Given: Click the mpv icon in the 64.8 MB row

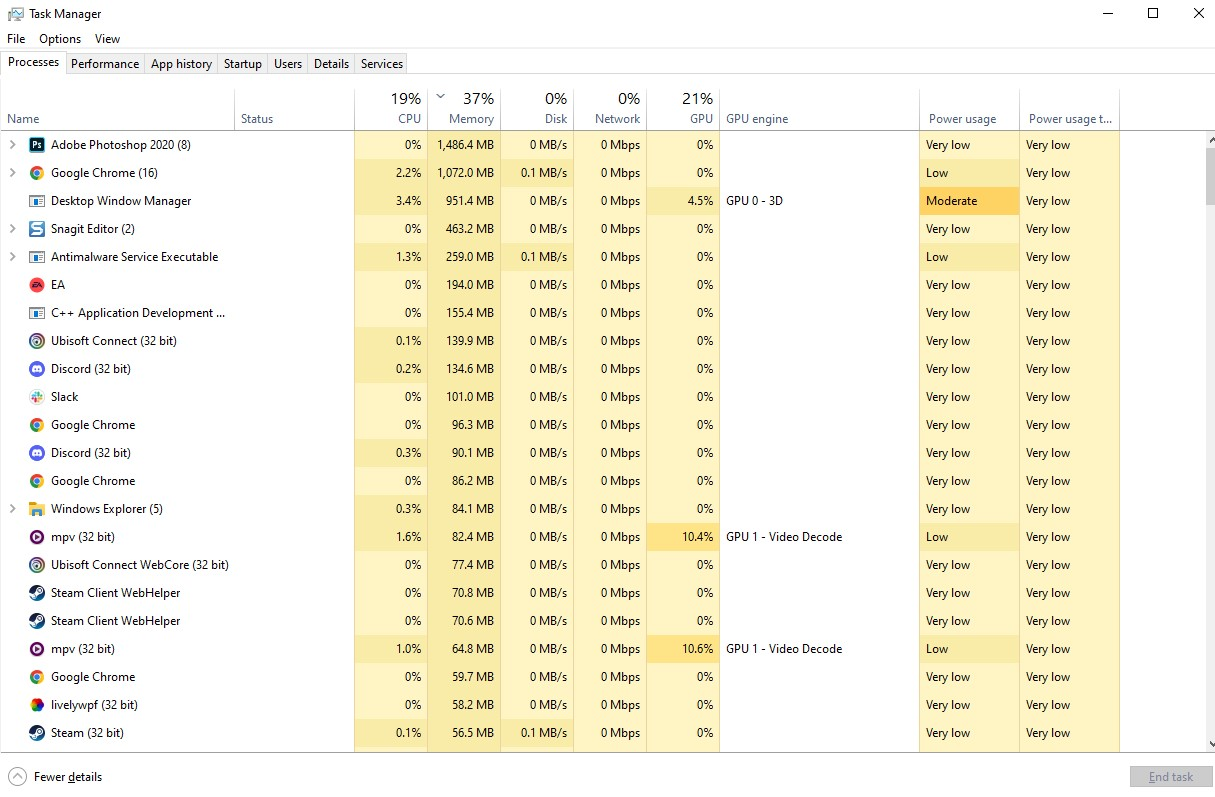Looking at the screenshot, I should [x=37, y=649].
